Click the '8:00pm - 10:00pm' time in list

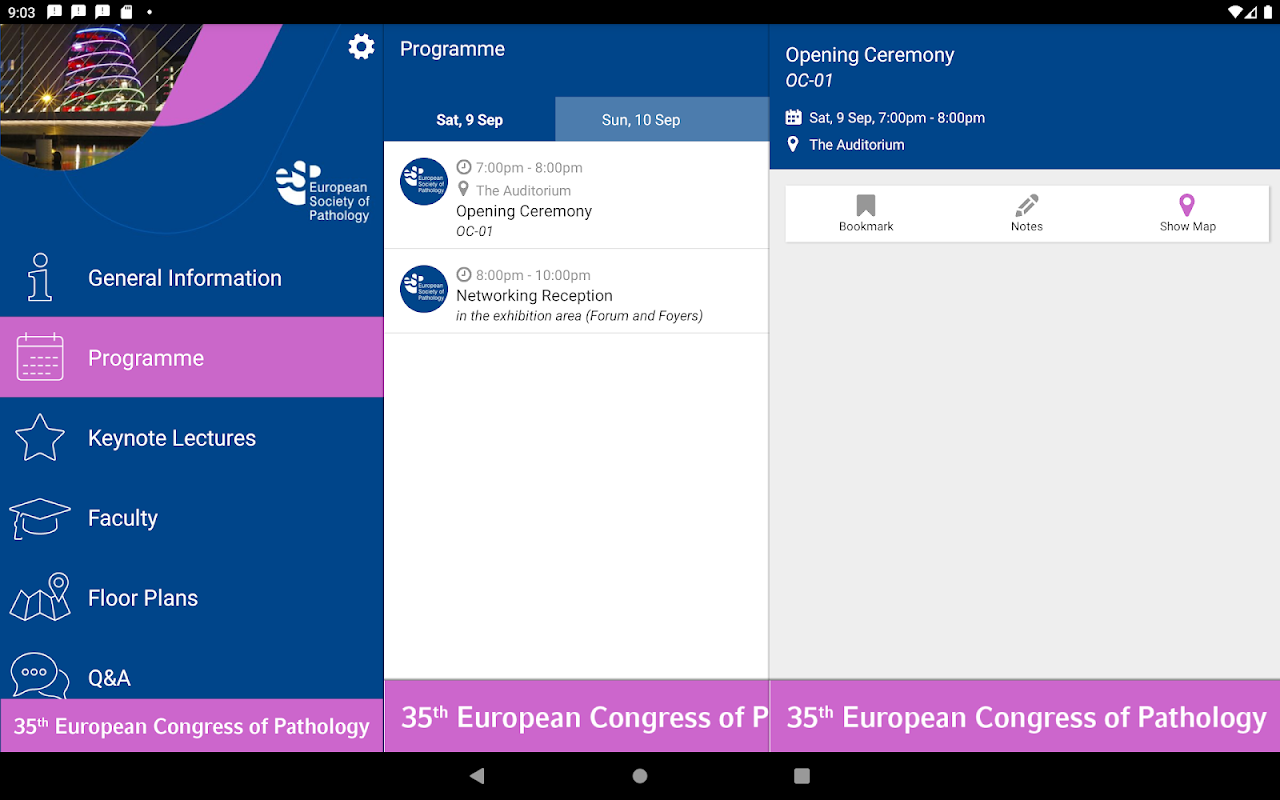[x=533, y=275]
